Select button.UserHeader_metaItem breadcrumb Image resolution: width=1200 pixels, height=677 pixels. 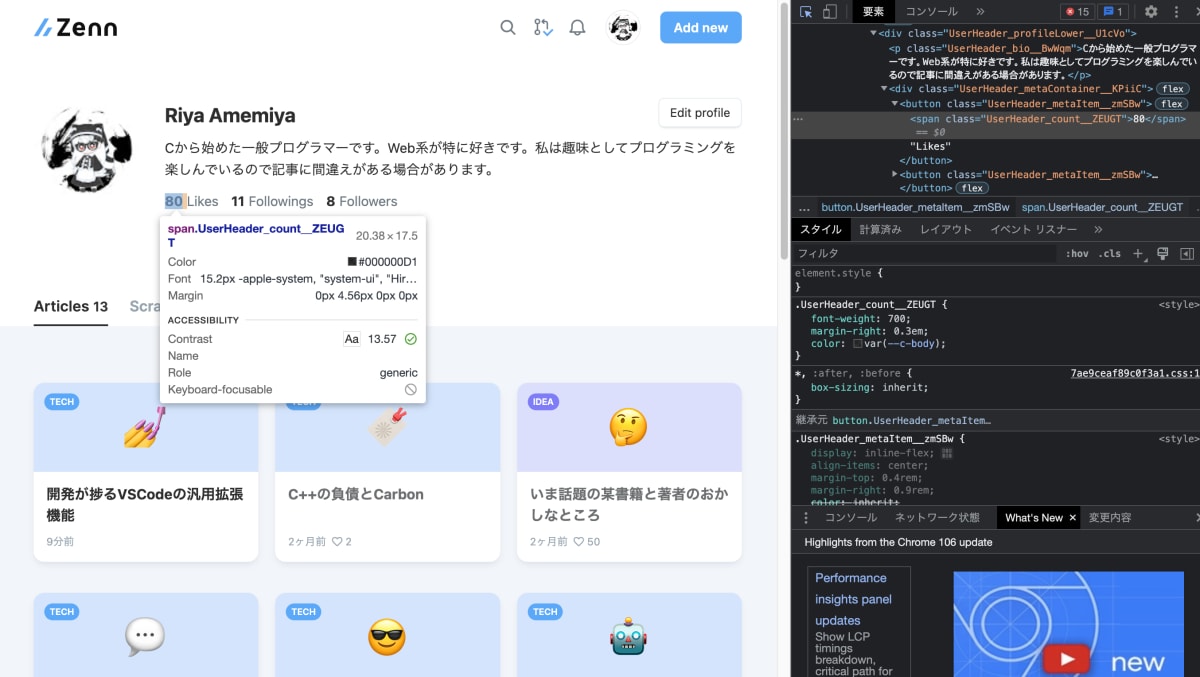pos(915,207)
